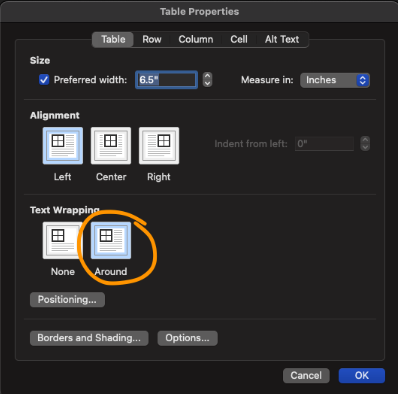Screen dimensions: 398x394
Task: Click the Right label under alignment icon
Action: [x=159, y=177]
